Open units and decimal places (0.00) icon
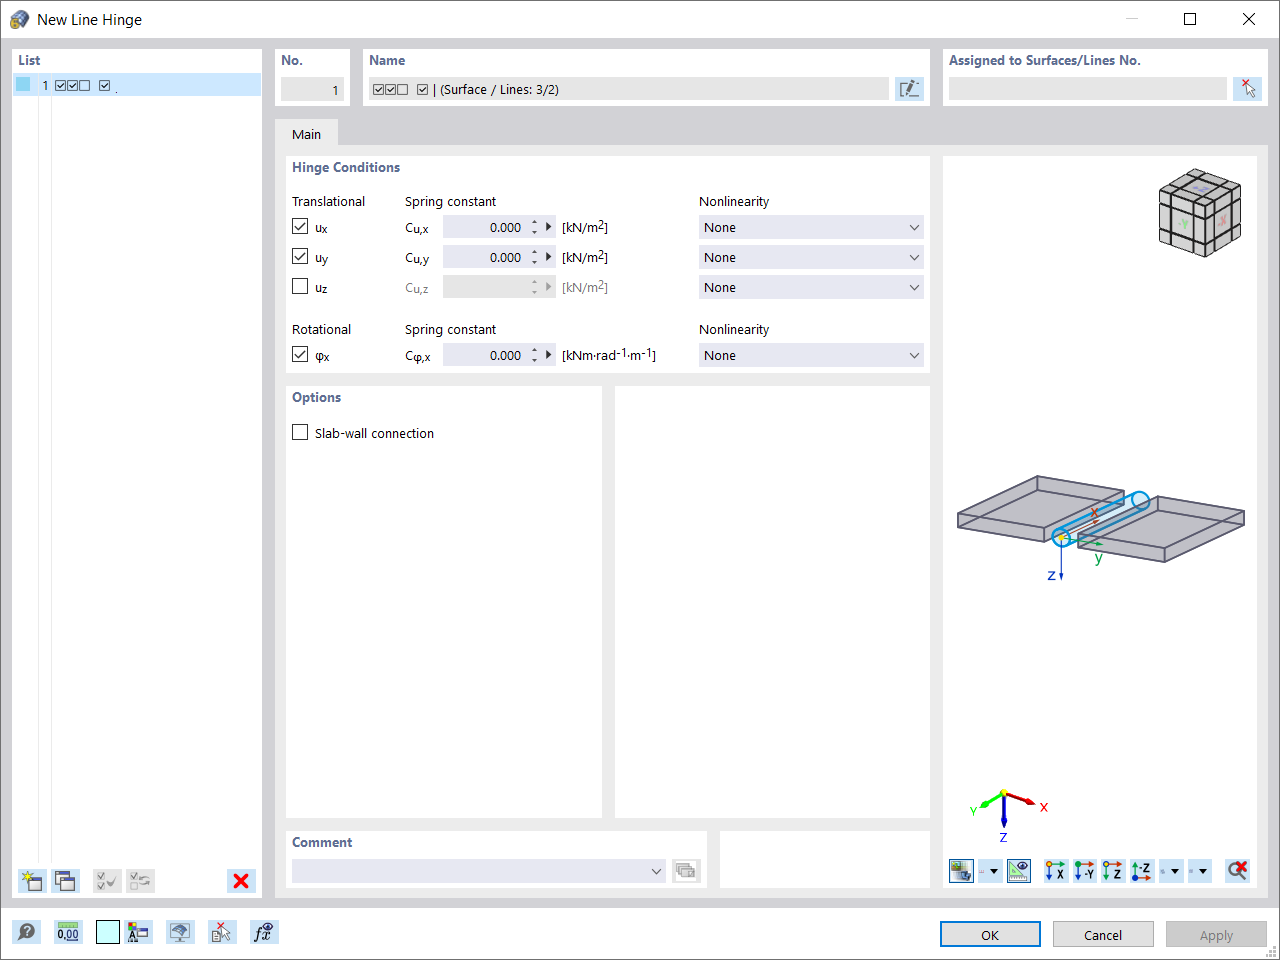Image resolution: width=1280 pixels, height=960 pixels. (x=68, y=932)
